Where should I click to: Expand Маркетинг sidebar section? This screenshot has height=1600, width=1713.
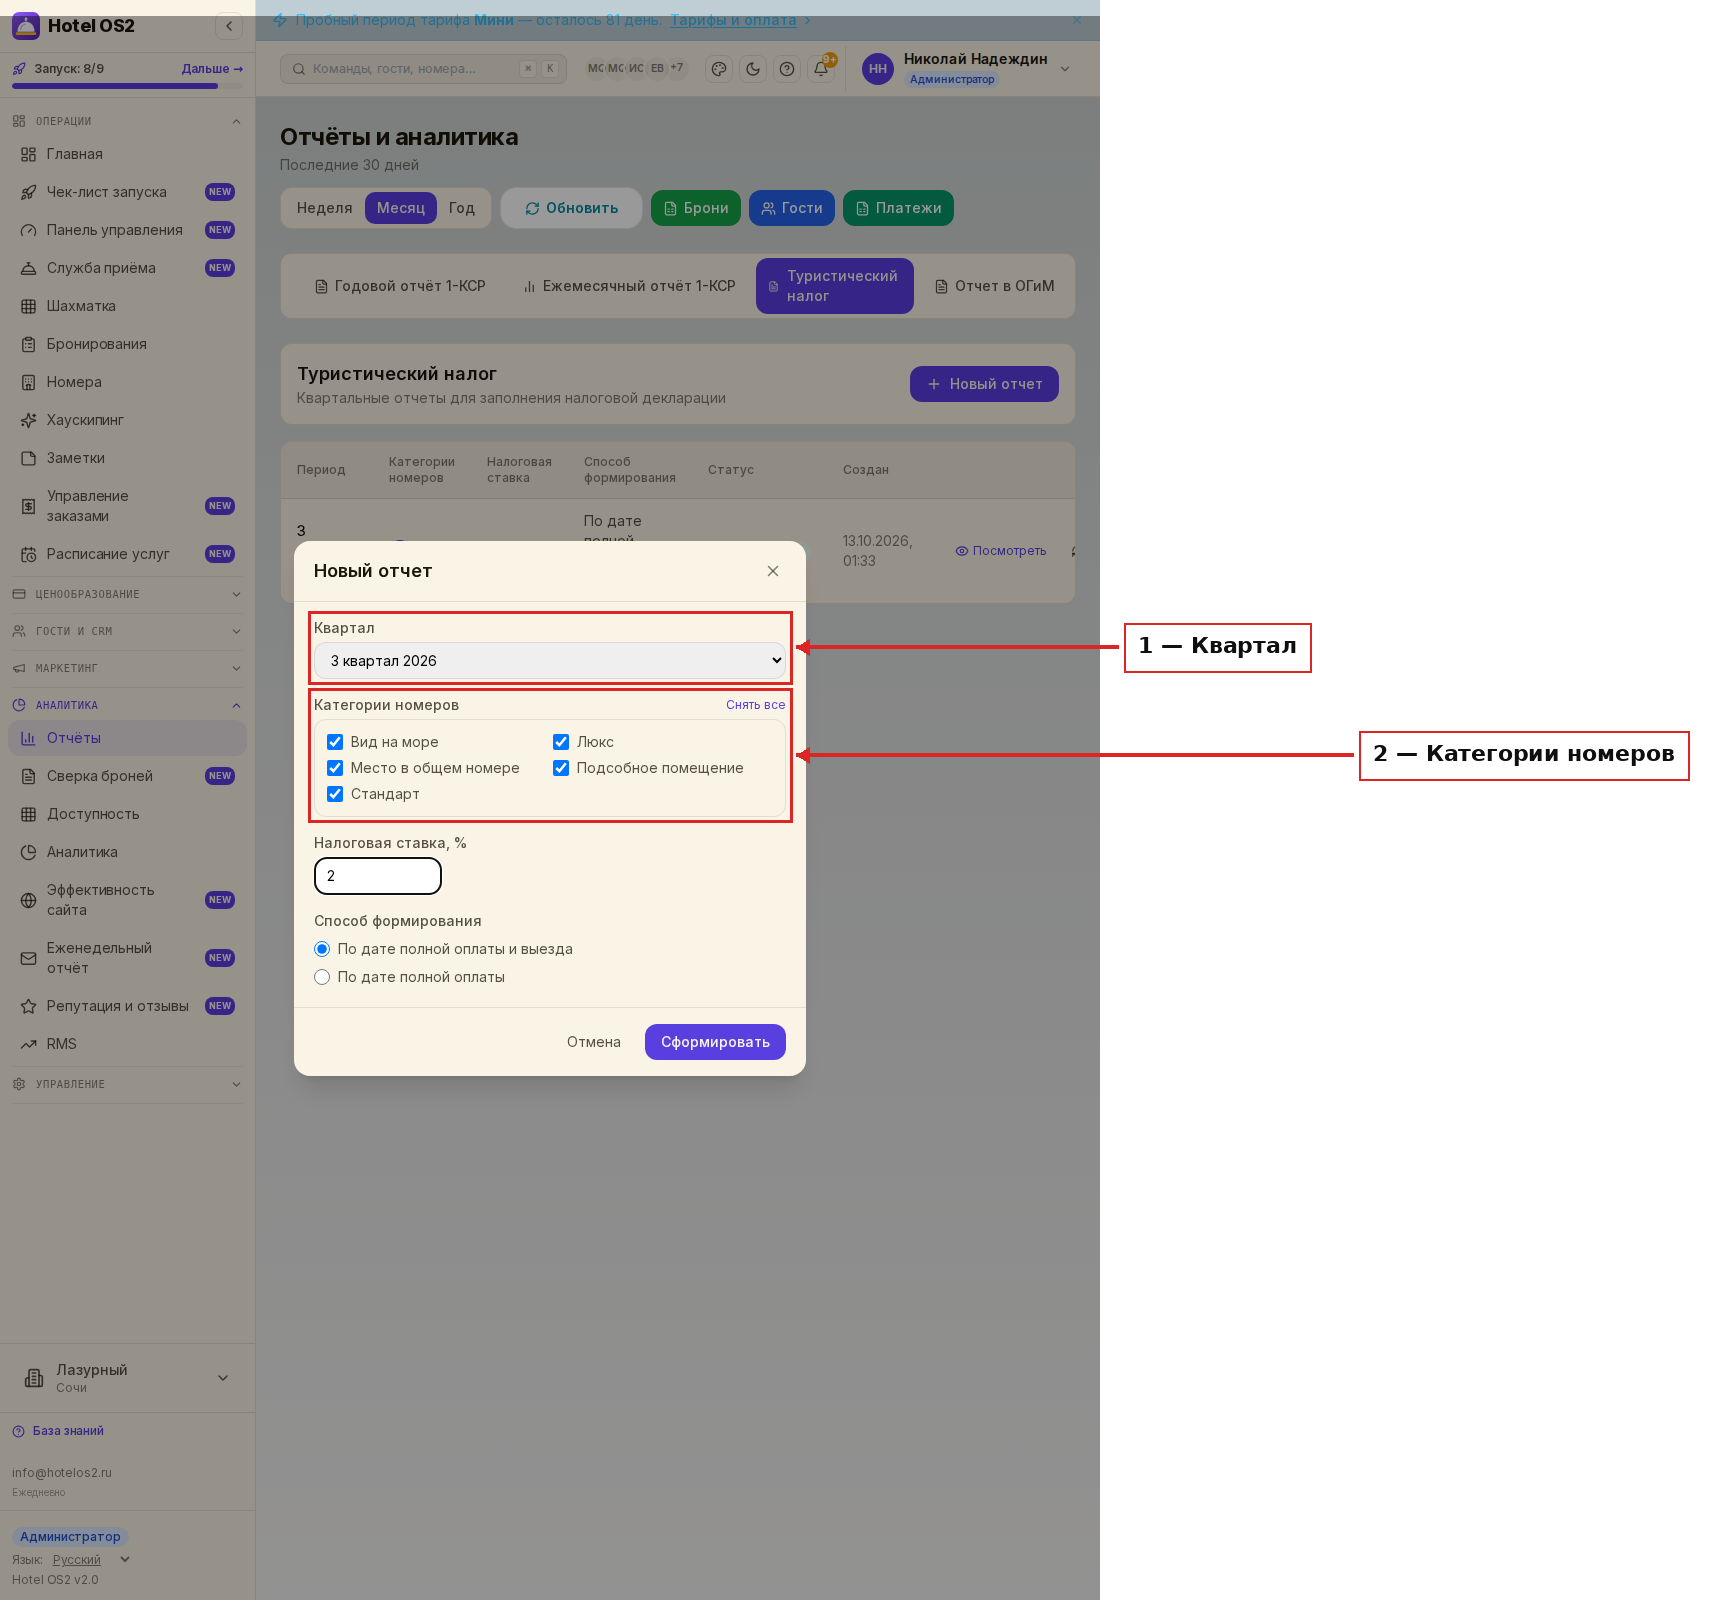(127, 668)
